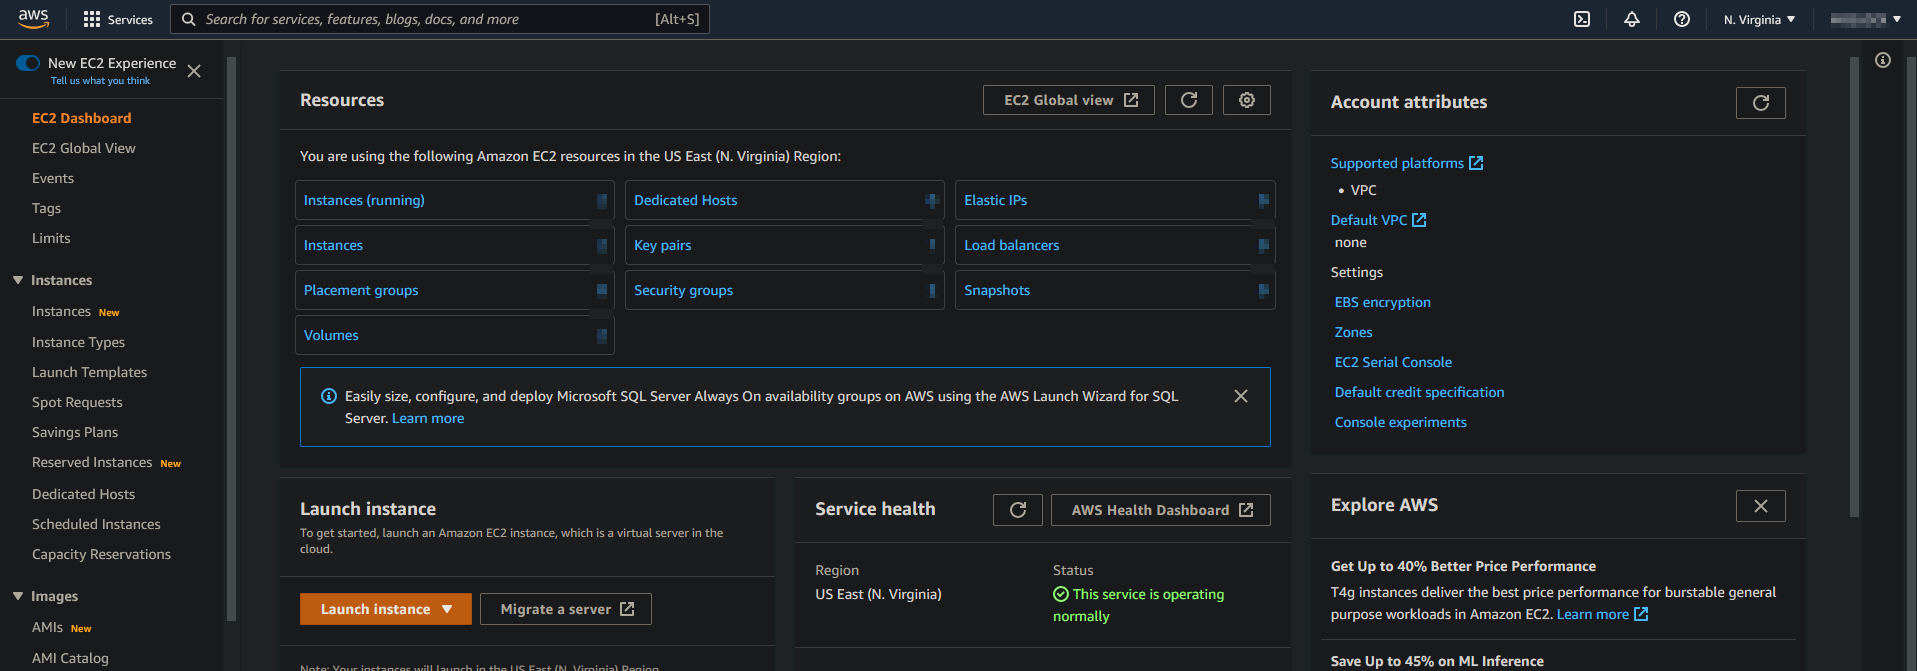Toggle the New EC2 Experience switch
This screenshot has width=1917, height=671.
coord(28,63)
